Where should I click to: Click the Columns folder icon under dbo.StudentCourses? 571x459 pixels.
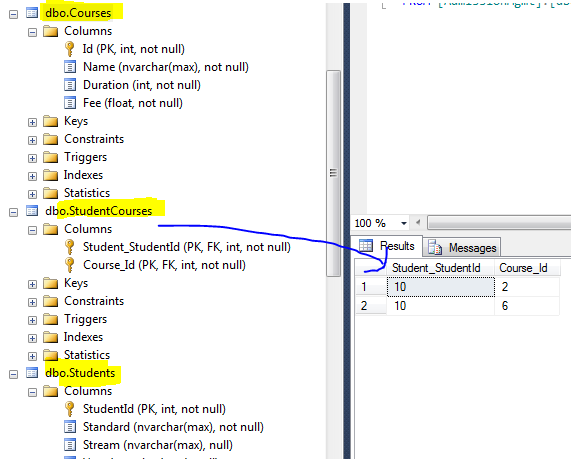coord(51,229)
